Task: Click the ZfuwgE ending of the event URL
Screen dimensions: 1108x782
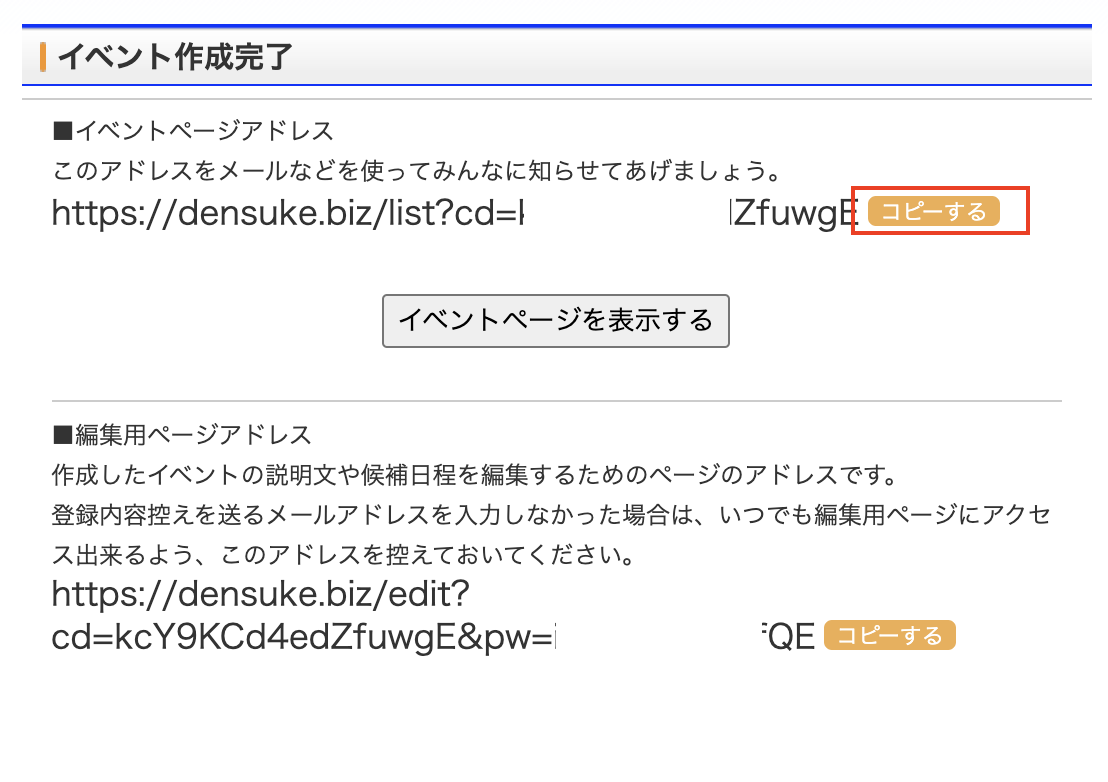Action: [x=795, y=212]
